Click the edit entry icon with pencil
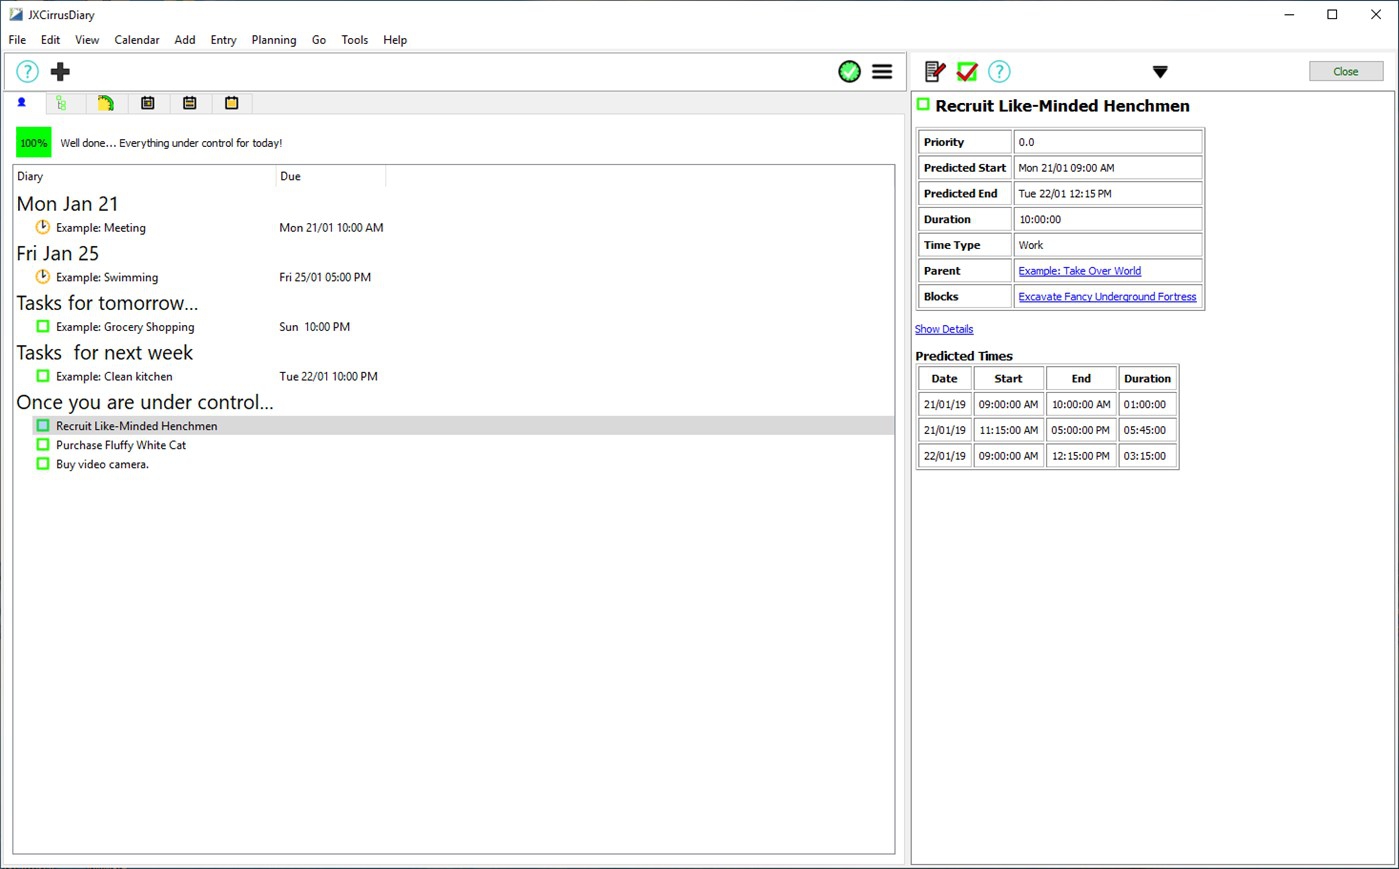This screenshot has height=869, width=1399. coord(934,71)
